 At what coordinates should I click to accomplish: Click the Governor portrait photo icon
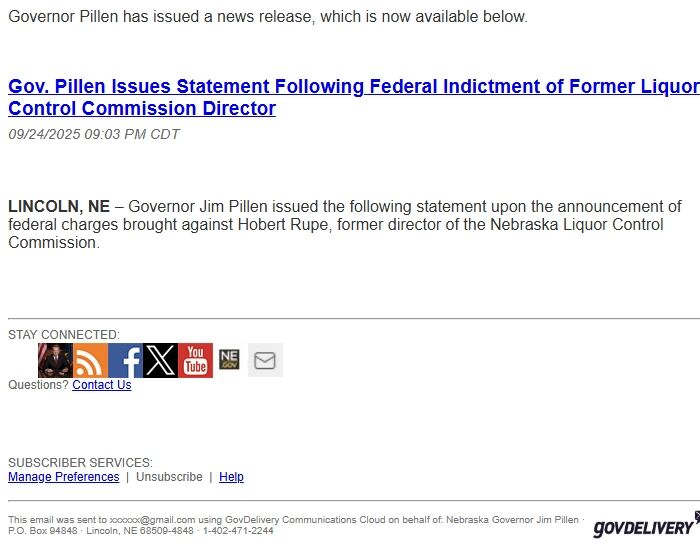(55, 360)
